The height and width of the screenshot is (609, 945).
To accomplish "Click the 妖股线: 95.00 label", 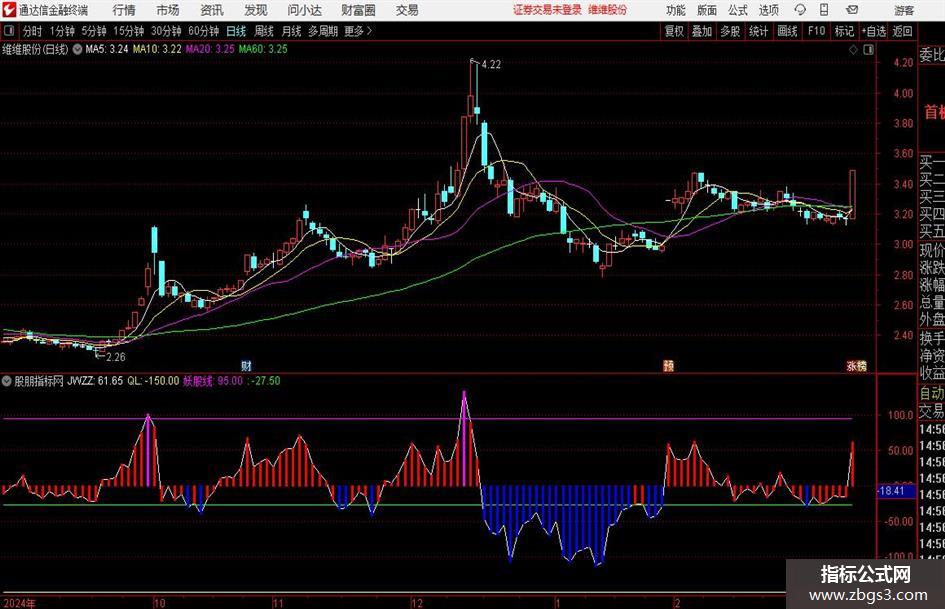I will pyautogui.click(x=213, y=381).
